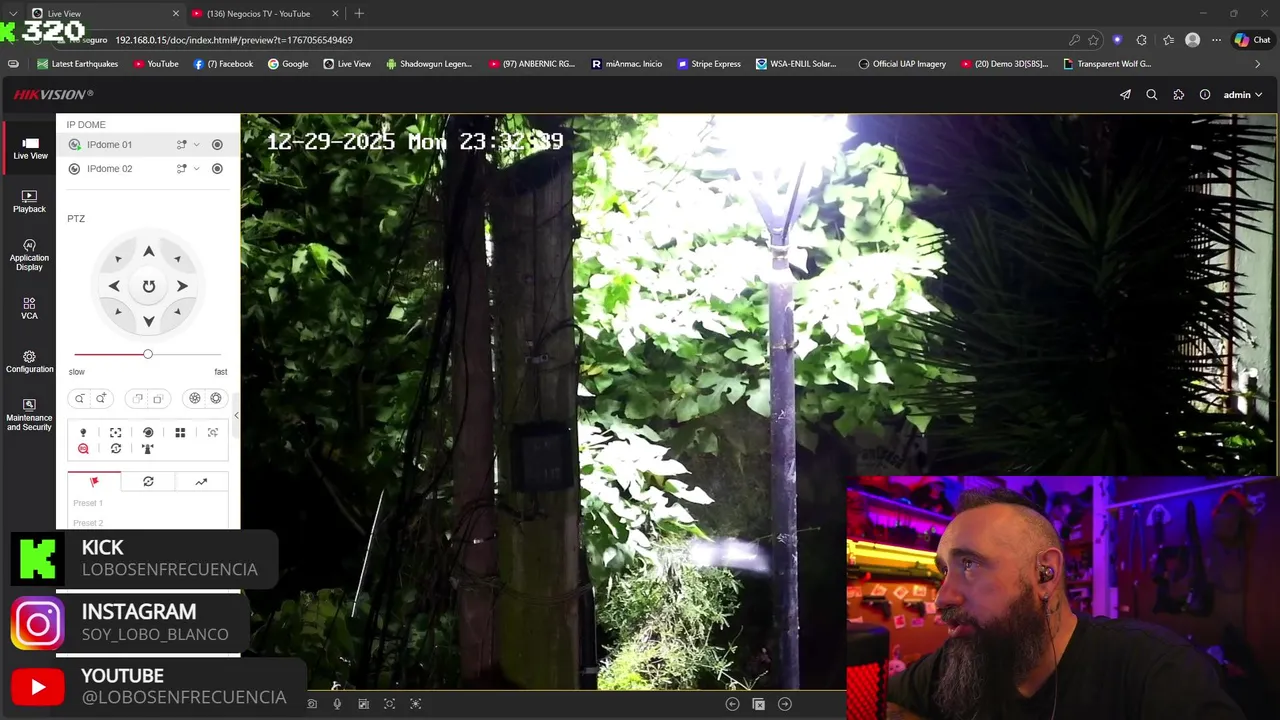
Task: Click the iris open button
Action: [216, 398]
